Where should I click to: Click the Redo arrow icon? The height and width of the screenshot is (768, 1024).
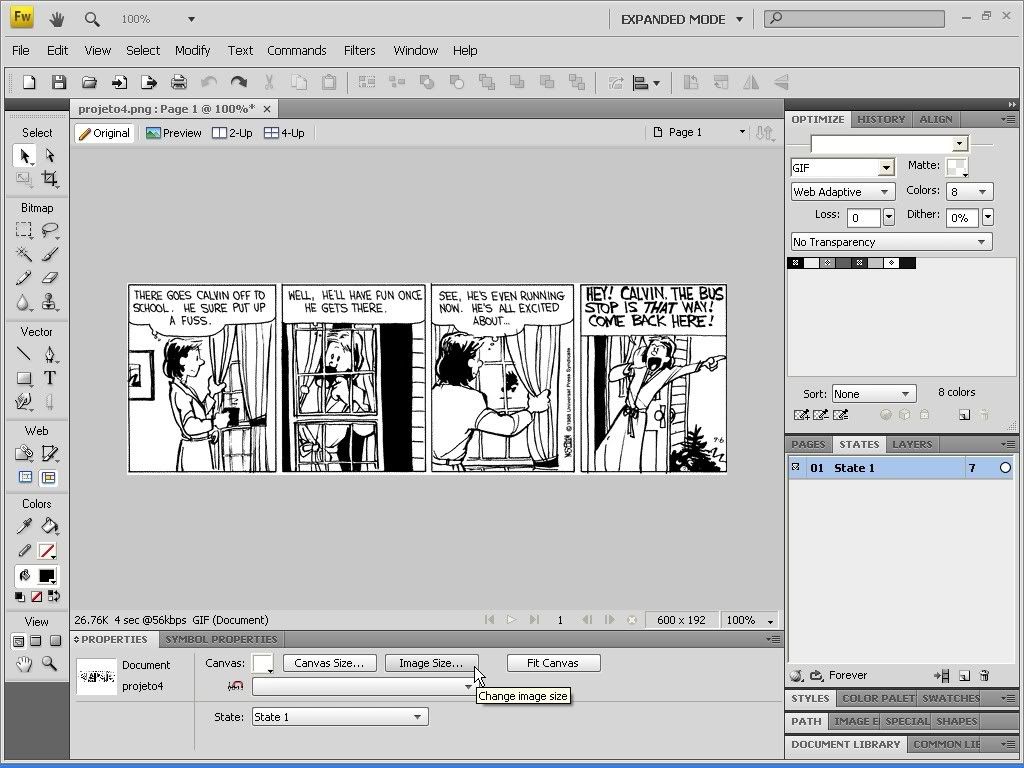pos(239,82)
